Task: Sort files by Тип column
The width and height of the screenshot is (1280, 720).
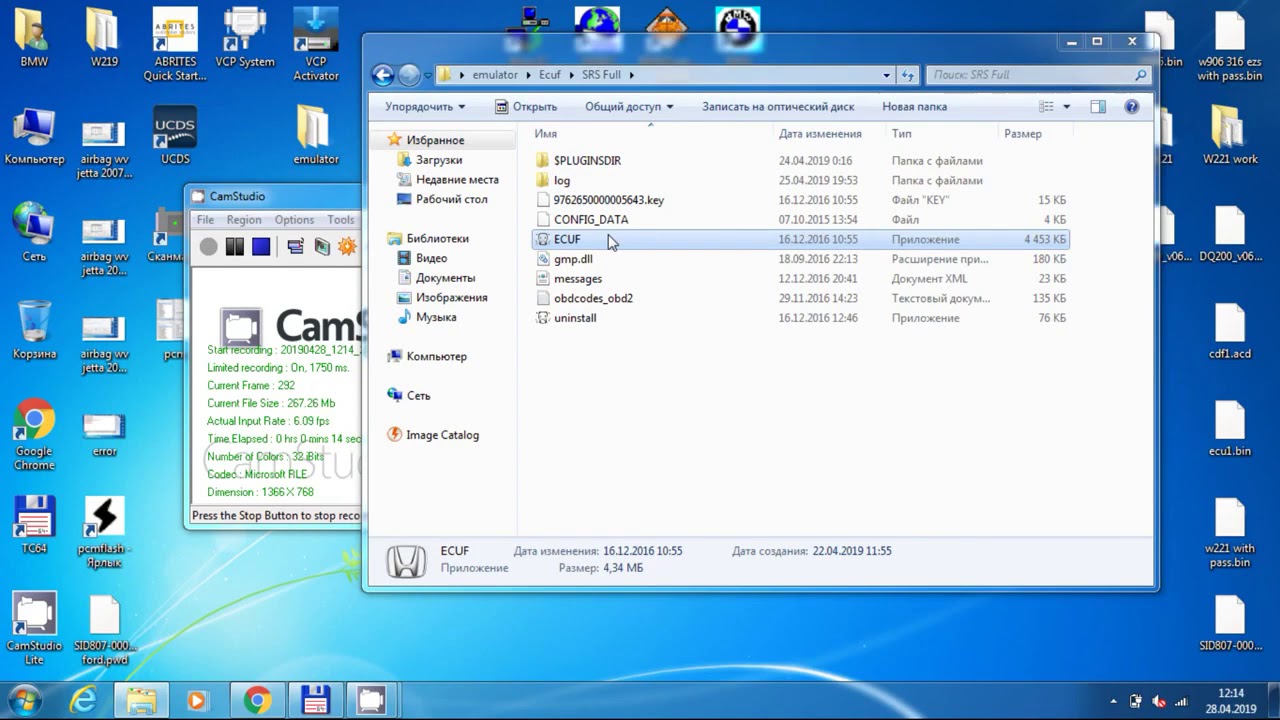Action: pos(942,134)
